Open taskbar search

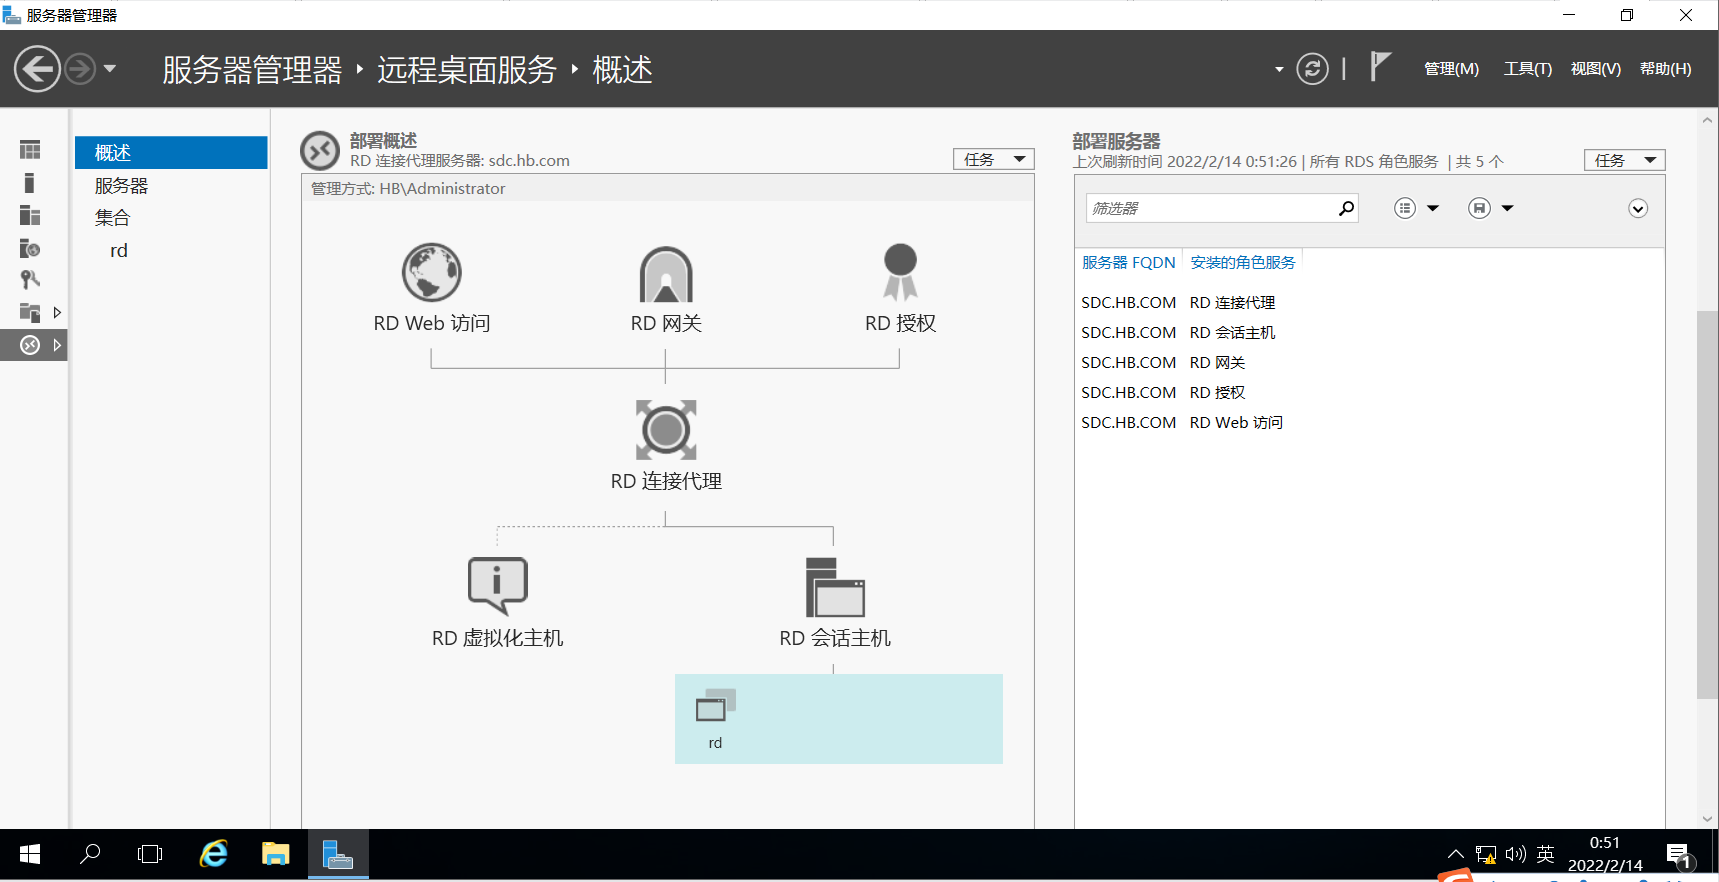pos(90,854)
